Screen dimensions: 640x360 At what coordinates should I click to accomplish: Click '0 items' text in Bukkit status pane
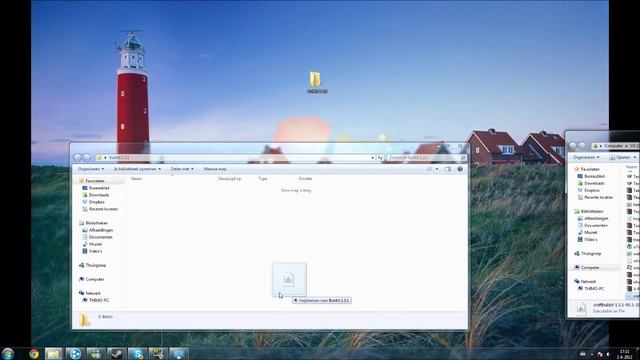pyautogui.click(x=105, y=317)
